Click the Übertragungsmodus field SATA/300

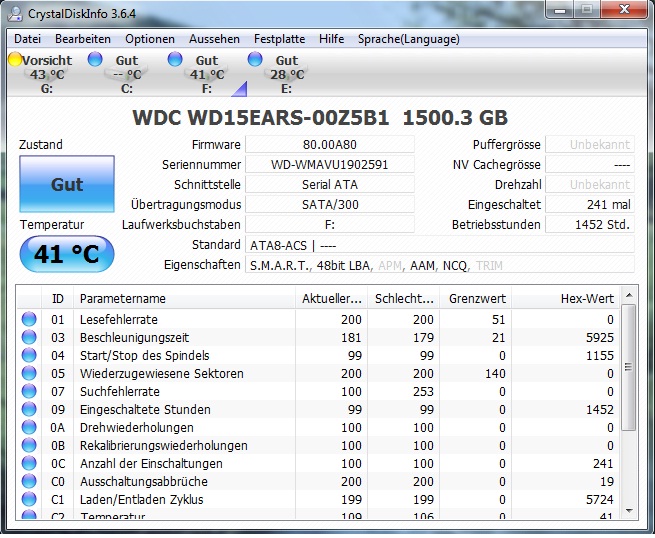(330, 204)
